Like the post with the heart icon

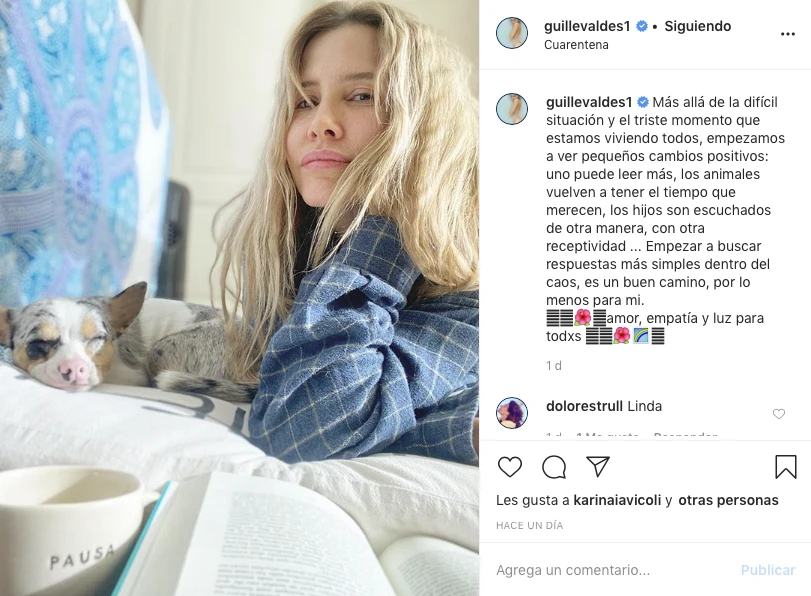(509, 467)
